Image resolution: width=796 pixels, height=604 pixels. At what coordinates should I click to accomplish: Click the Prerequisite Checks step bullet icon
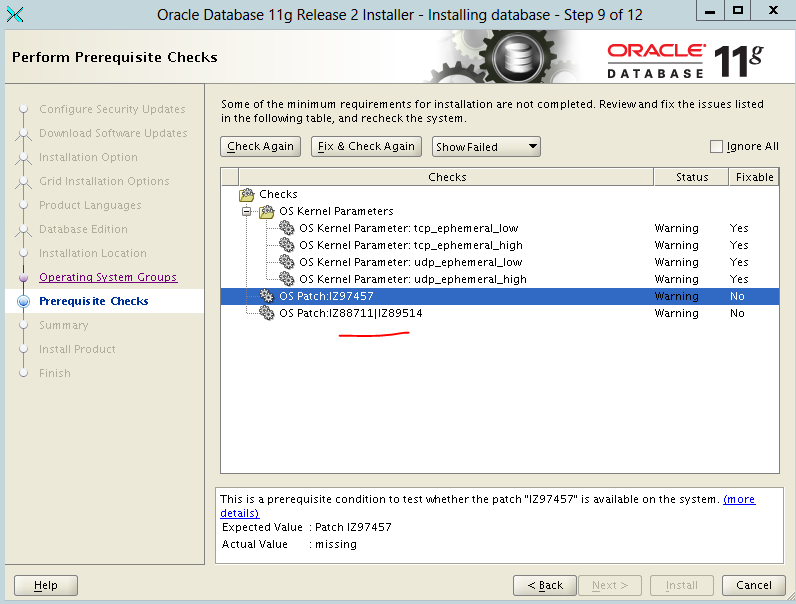click(23, 301)
